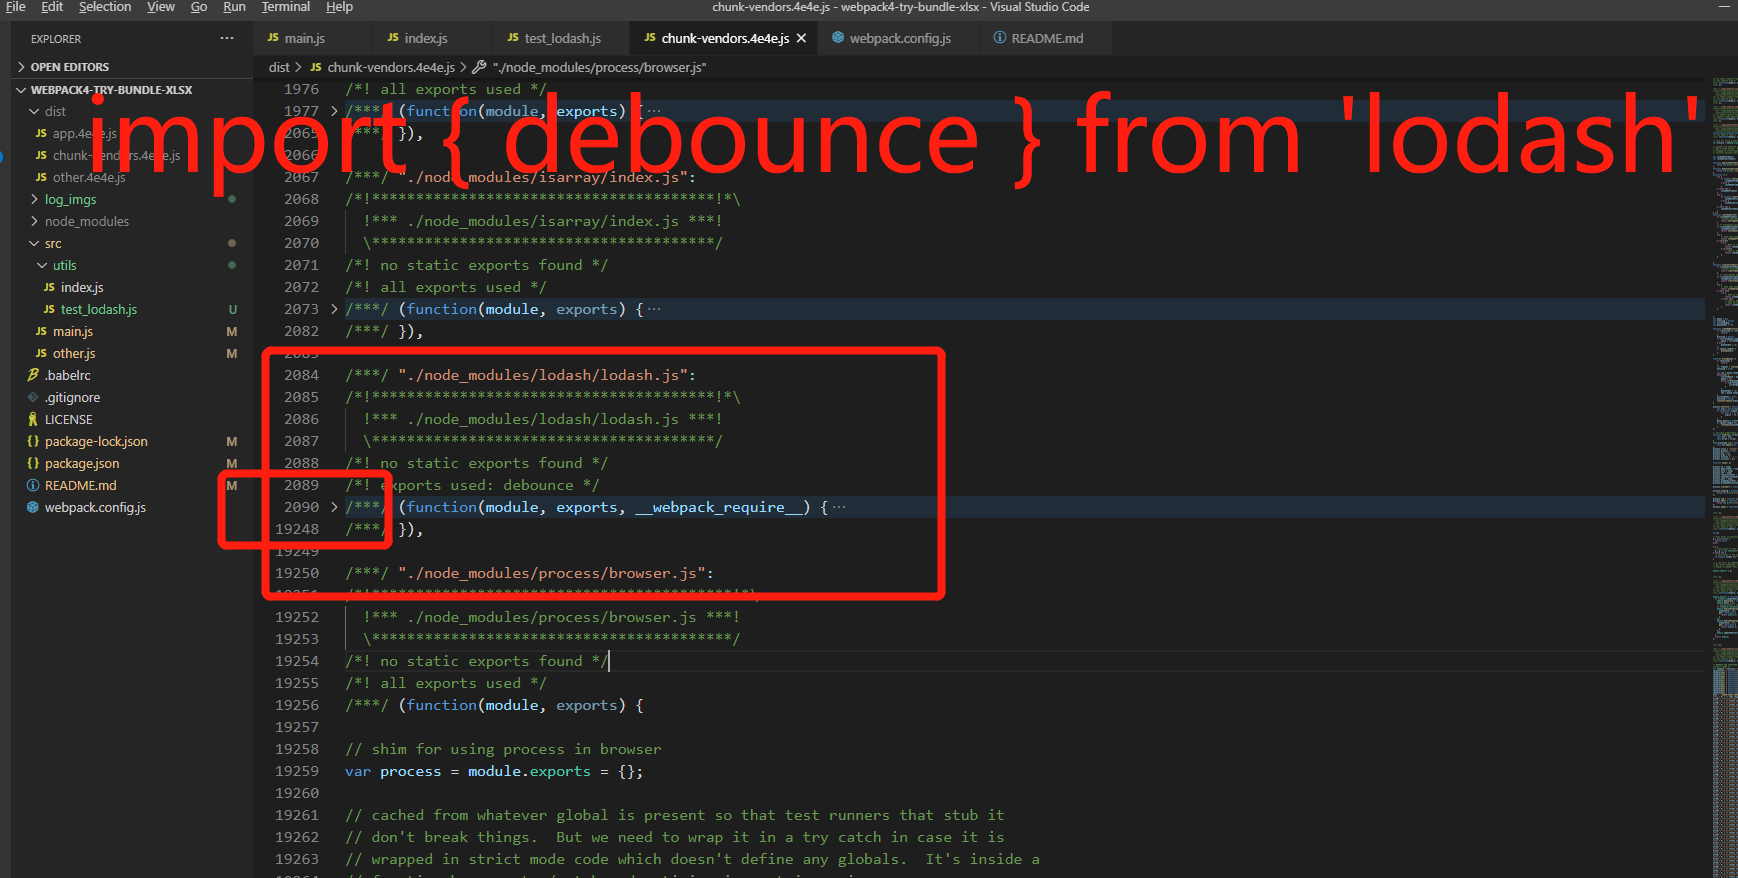Screen dimensions: 1738x878
Task: Click line number 19256 in the gutter
Action: point(297,705)
